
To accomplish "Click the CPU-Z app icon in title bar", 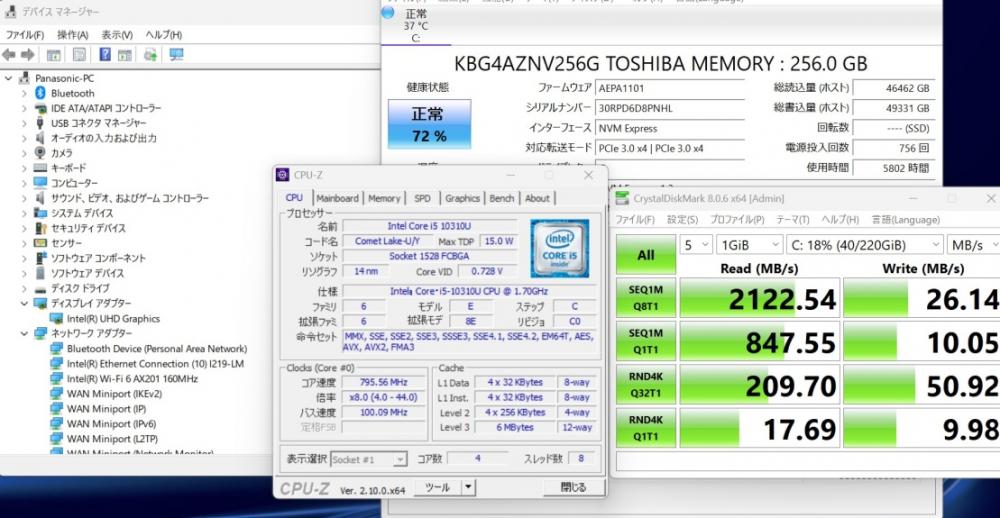I will point(283,175).
